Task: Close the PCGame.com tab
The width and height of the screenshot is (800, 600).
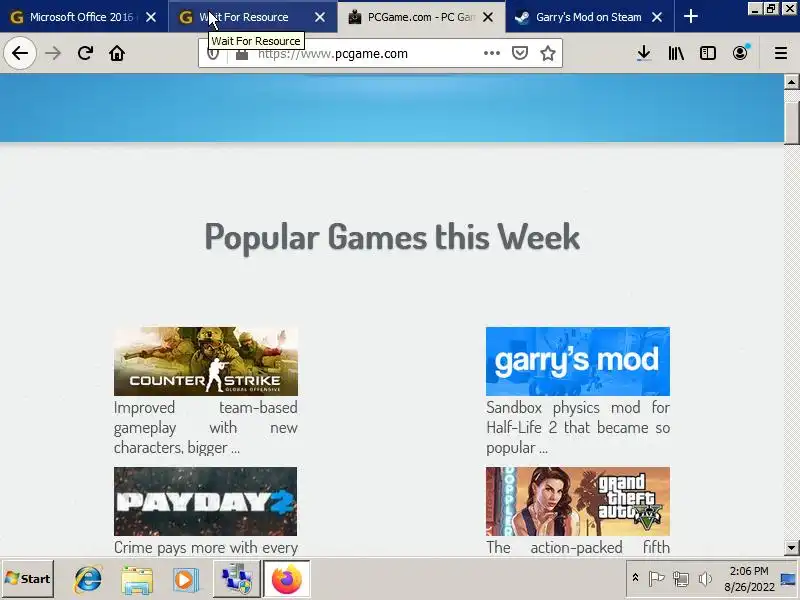Action: point(488,17)
